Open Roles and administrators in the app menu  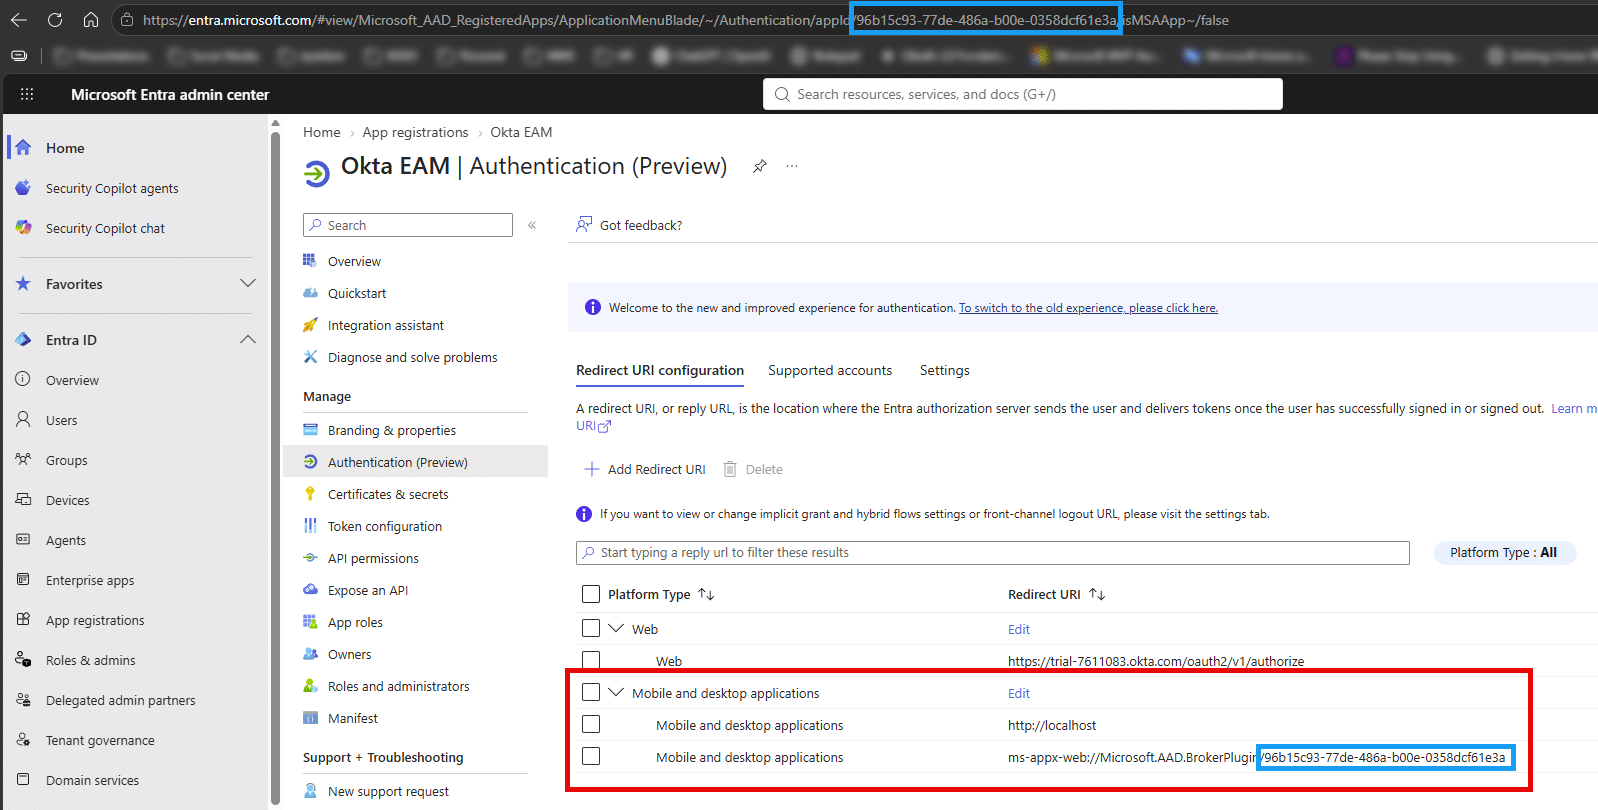[x=398, y=686]
